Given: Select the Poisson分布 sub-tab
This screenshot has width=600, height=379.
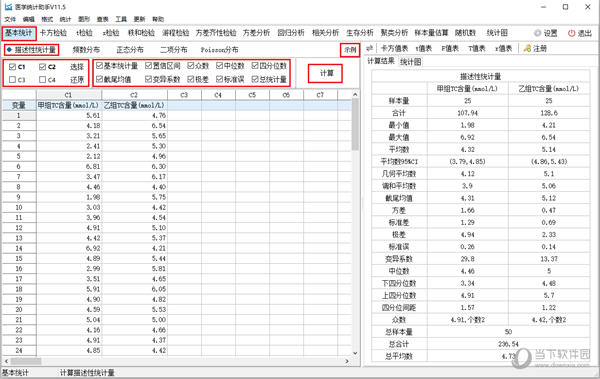Looking at the screenshot, I should click(x=220, y=50).
